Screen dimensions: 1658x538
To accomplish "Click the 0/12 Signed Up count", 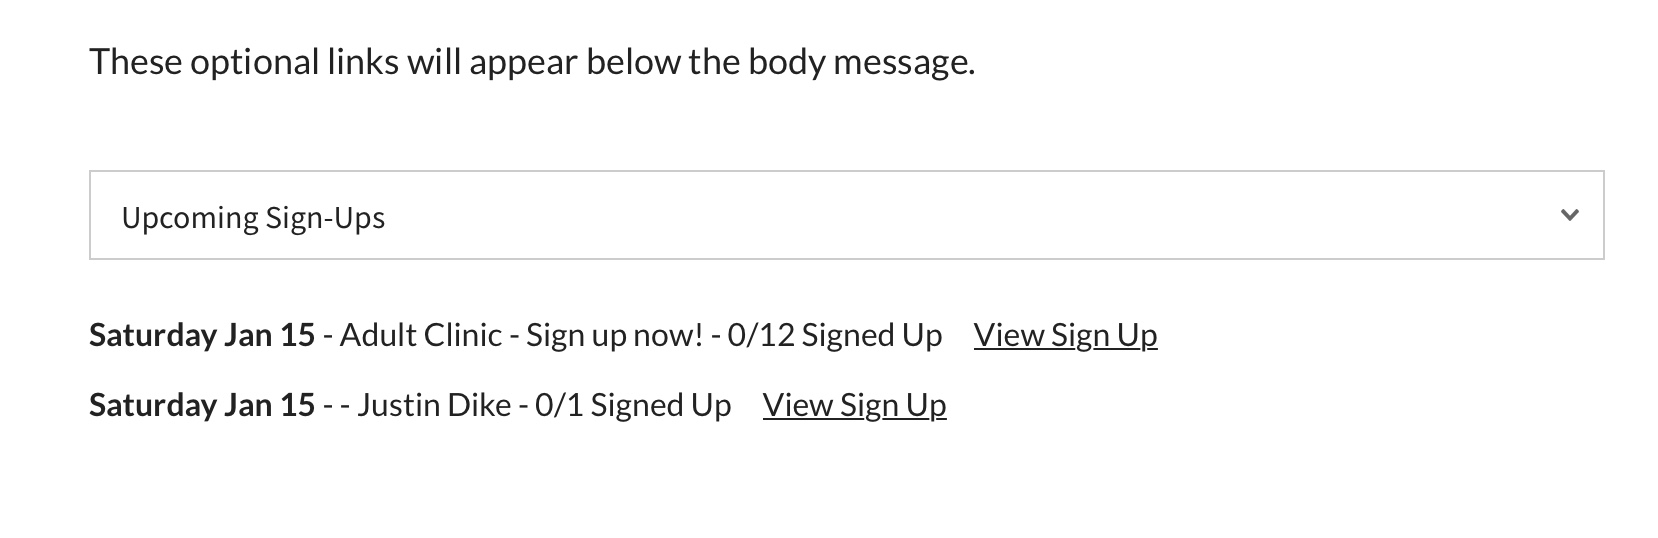I will tap(834, 335).
